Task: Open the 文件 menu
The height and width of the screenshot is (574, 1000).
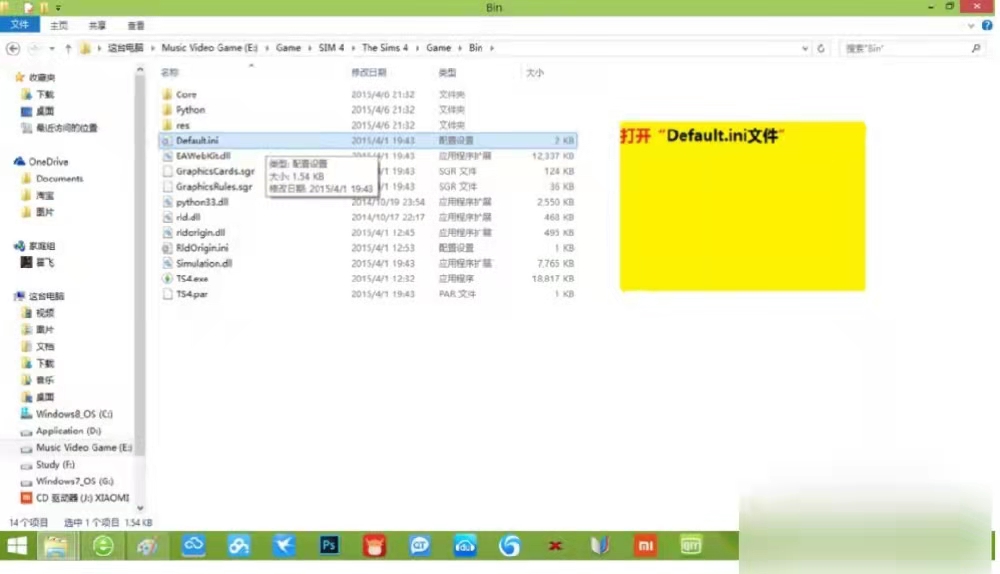Action: click(20, 25)
